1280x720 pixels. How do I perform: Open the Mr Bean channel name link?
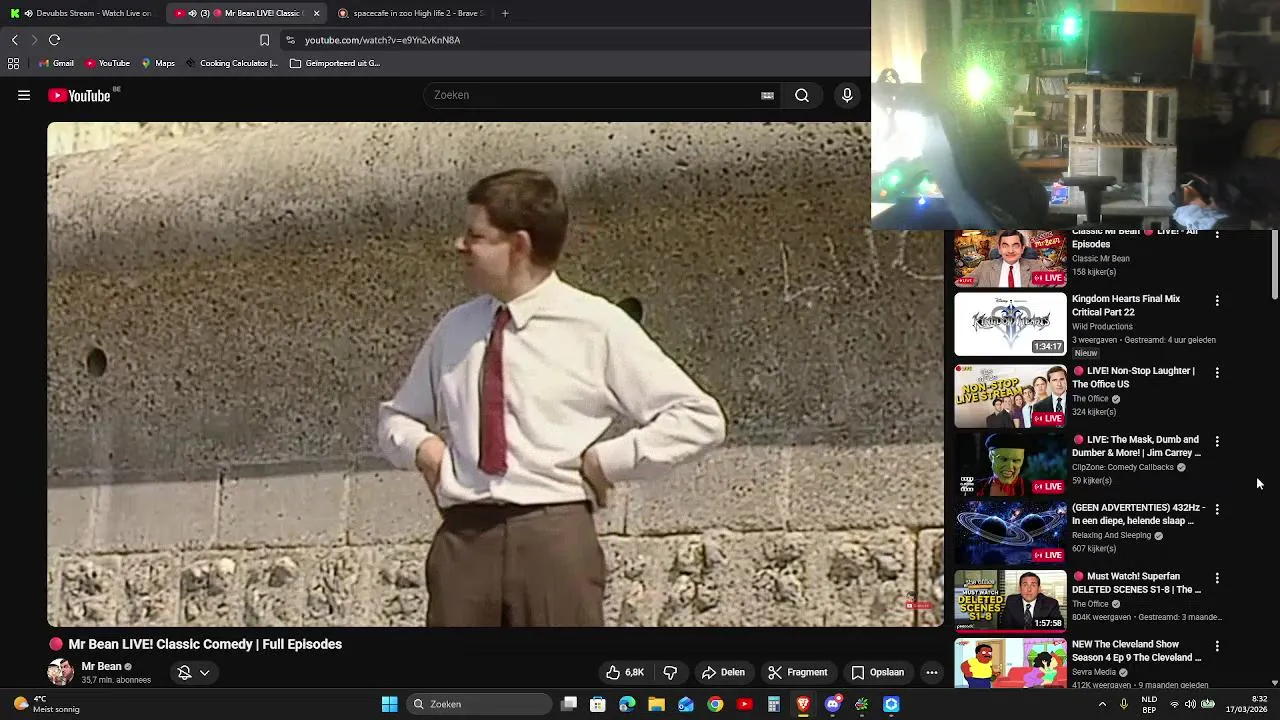[101, 666]
